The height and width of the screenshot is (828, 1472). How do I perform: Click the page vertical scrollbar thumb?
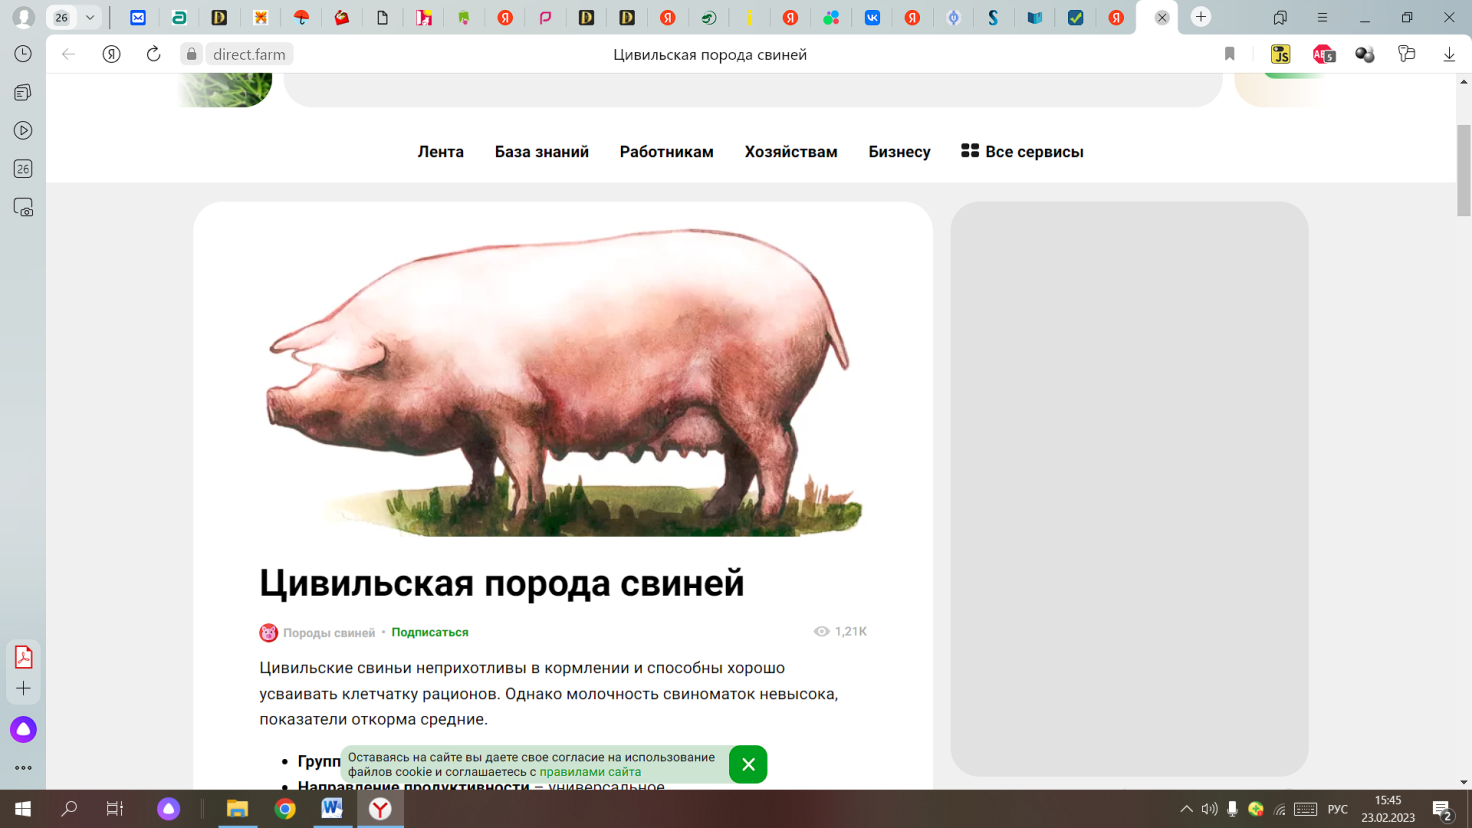pos(1463,170)
